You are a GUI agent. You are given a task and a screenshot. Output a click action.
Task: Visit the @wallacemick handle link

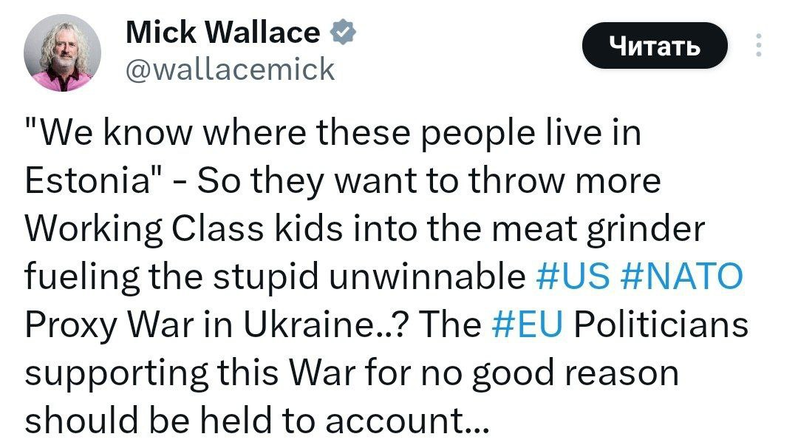click(230, 69)
